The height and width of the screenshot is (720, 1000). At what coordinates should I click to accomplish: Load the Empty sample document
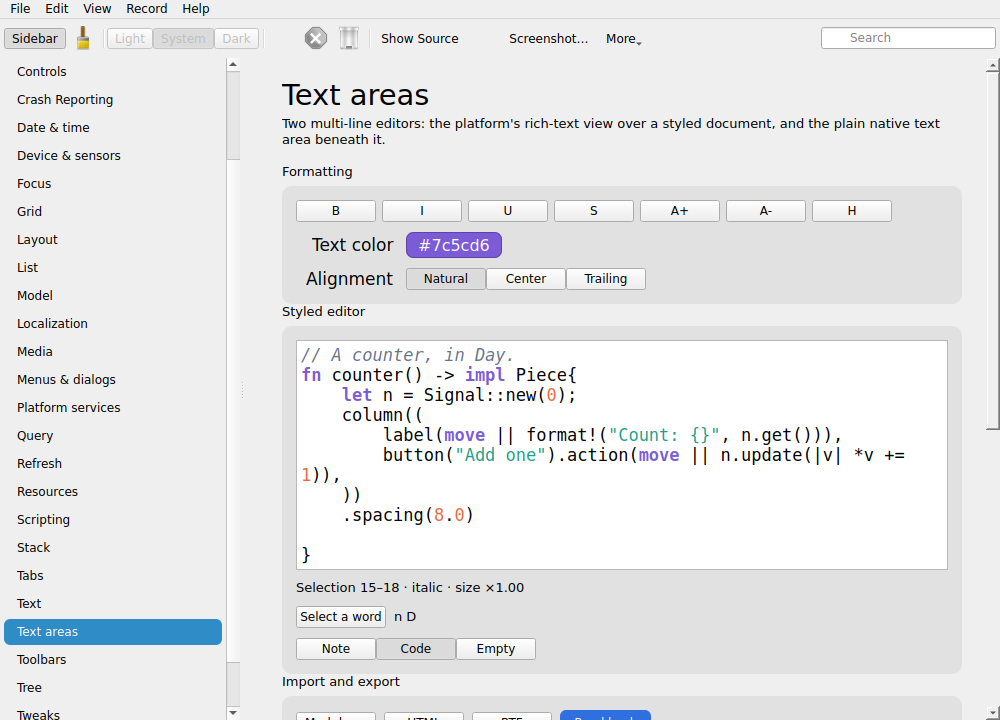[496, 649]
